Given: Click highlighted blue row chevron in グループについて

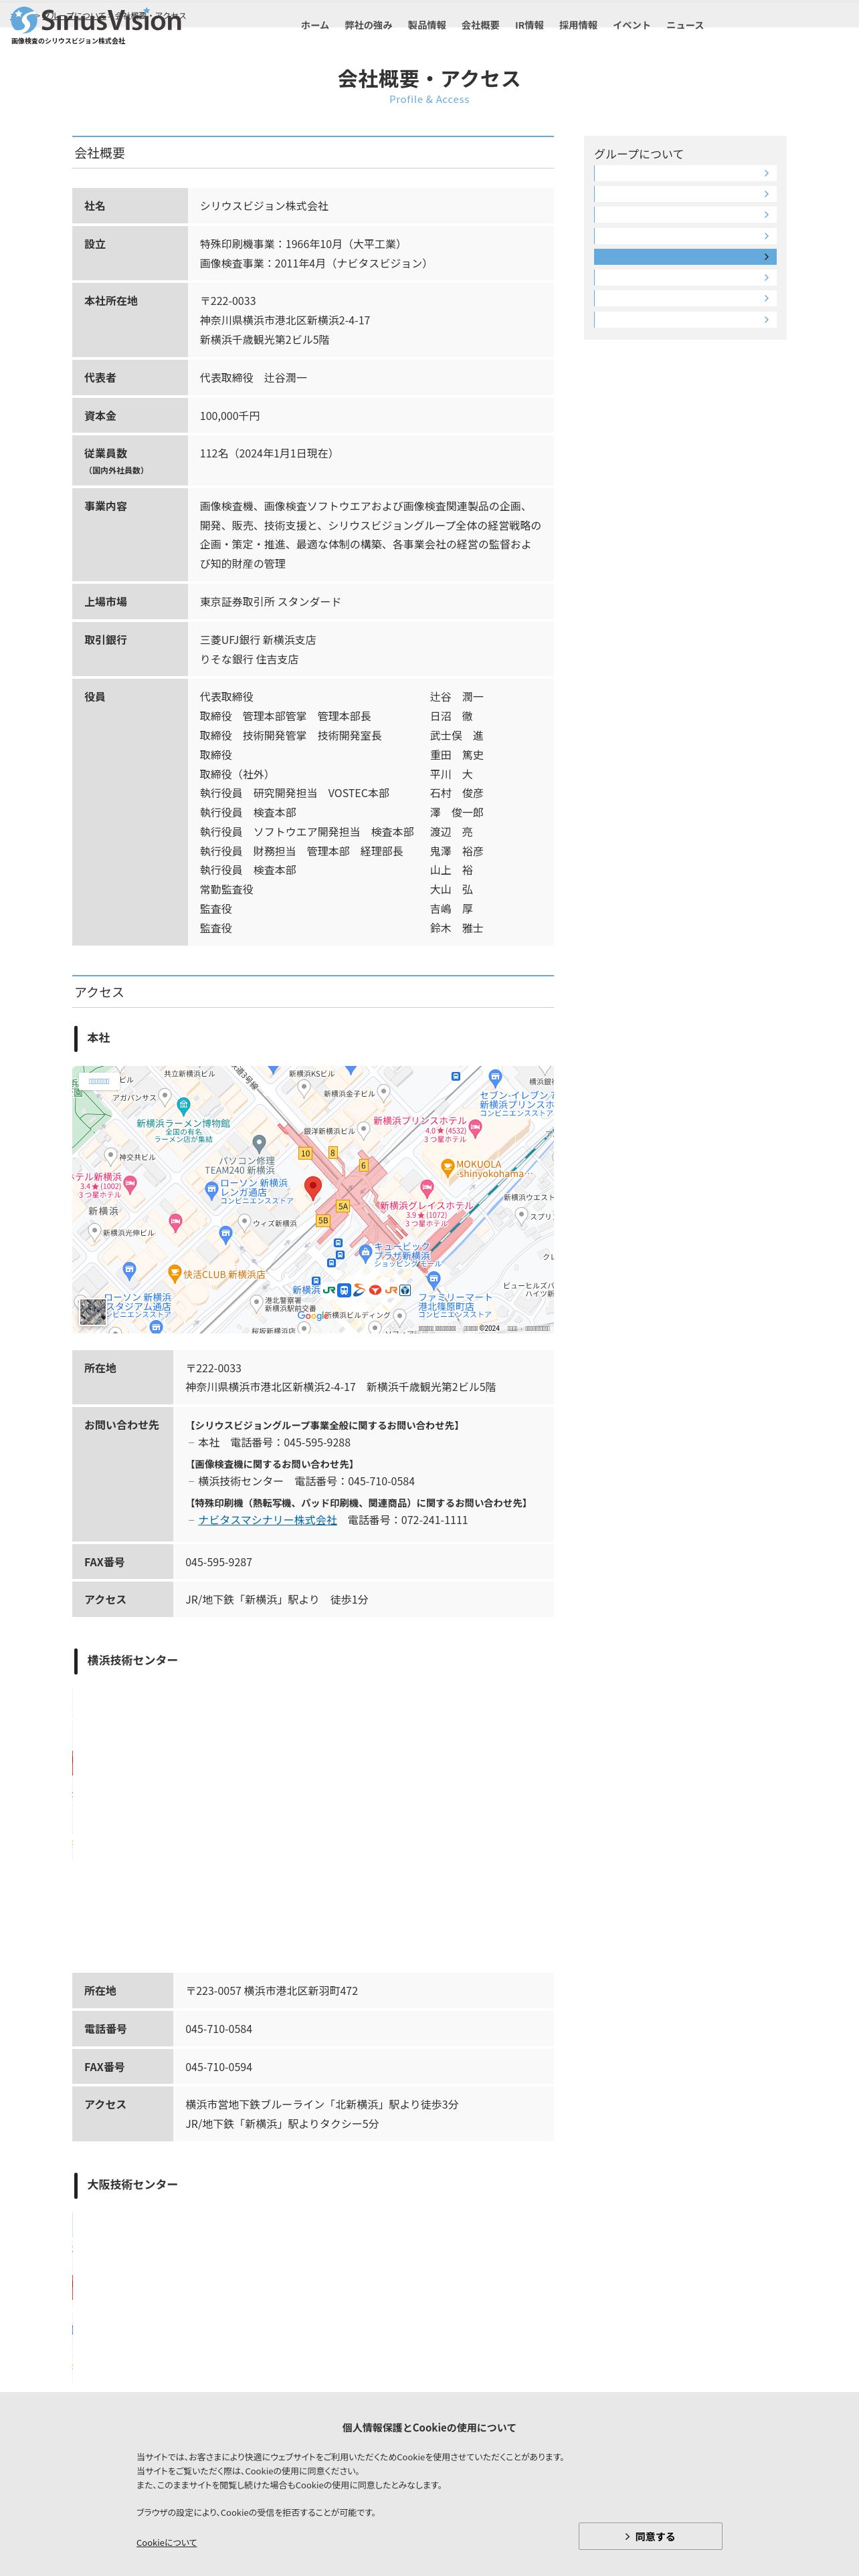Looking at the screenshot, I should pos(766,257).
